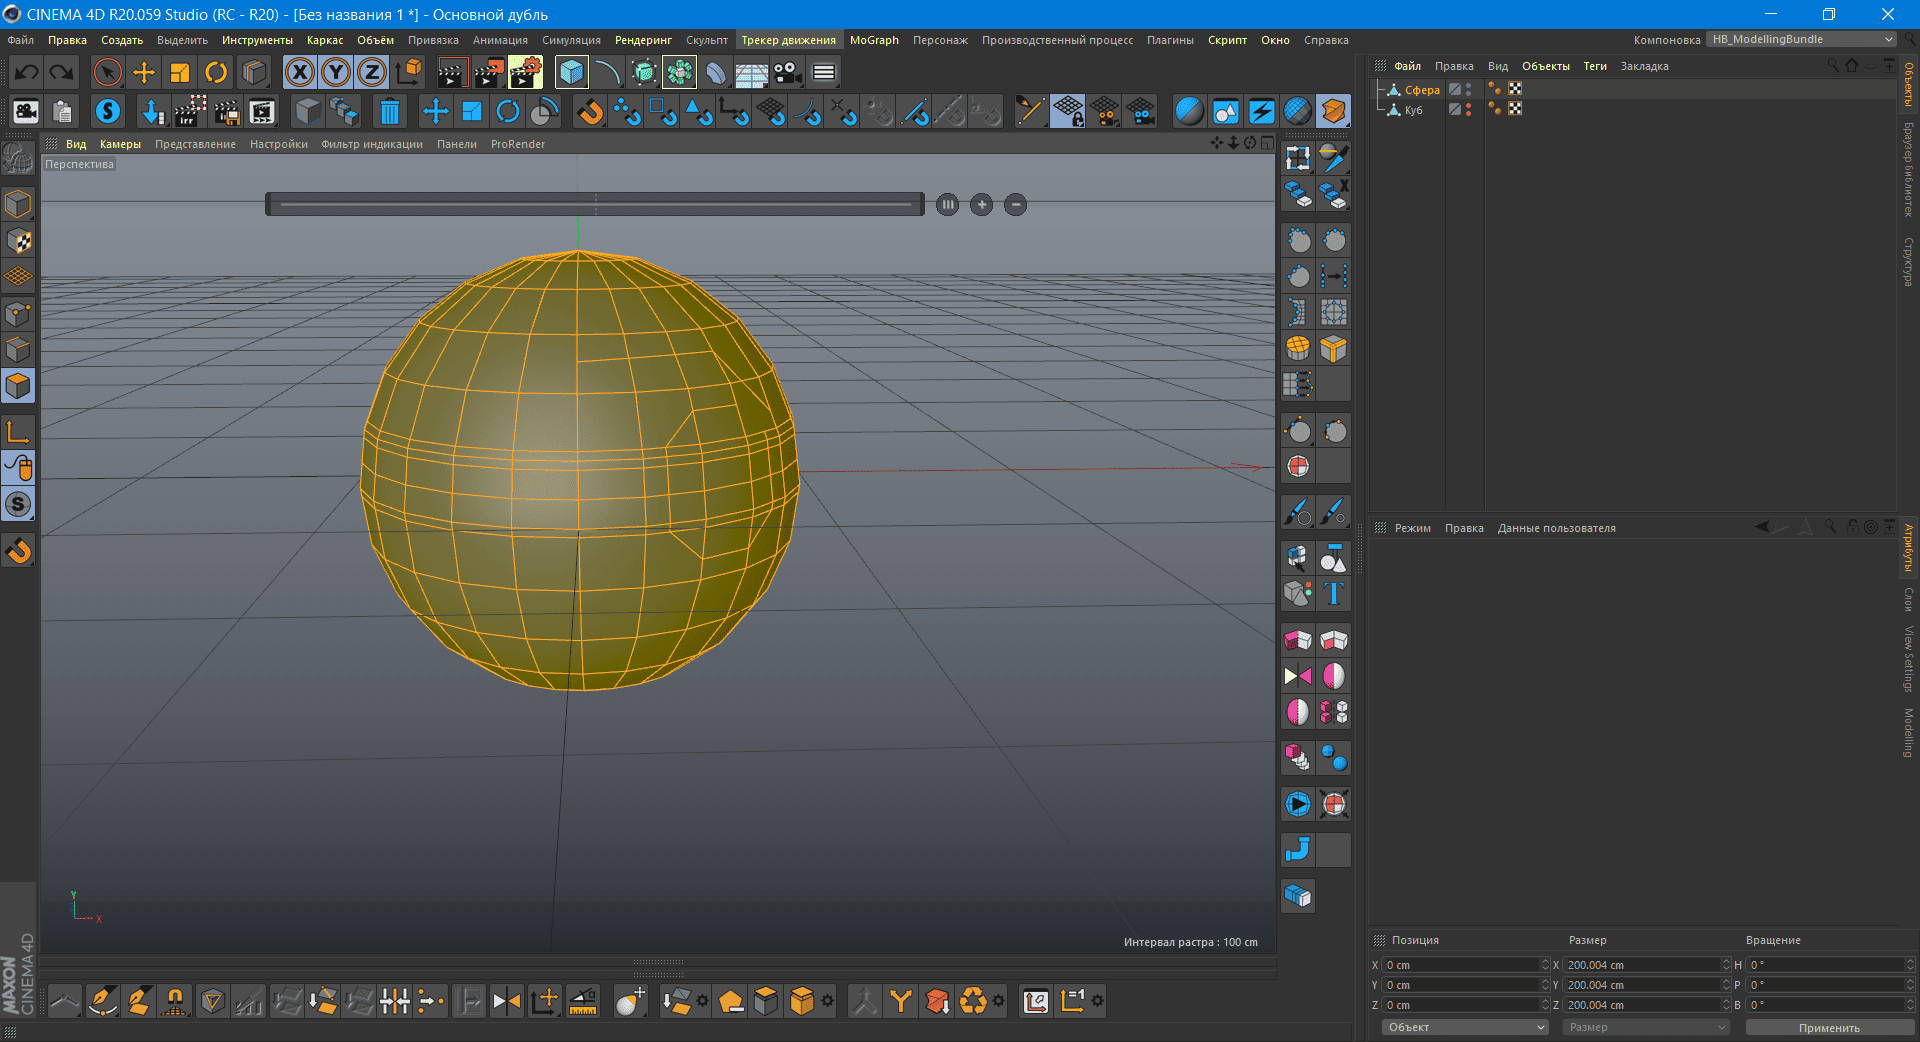Image resolution: width=1920 pixels, height=1042 pixels.
Task: Select the Куб object in tree
Action: [1413, 110]
